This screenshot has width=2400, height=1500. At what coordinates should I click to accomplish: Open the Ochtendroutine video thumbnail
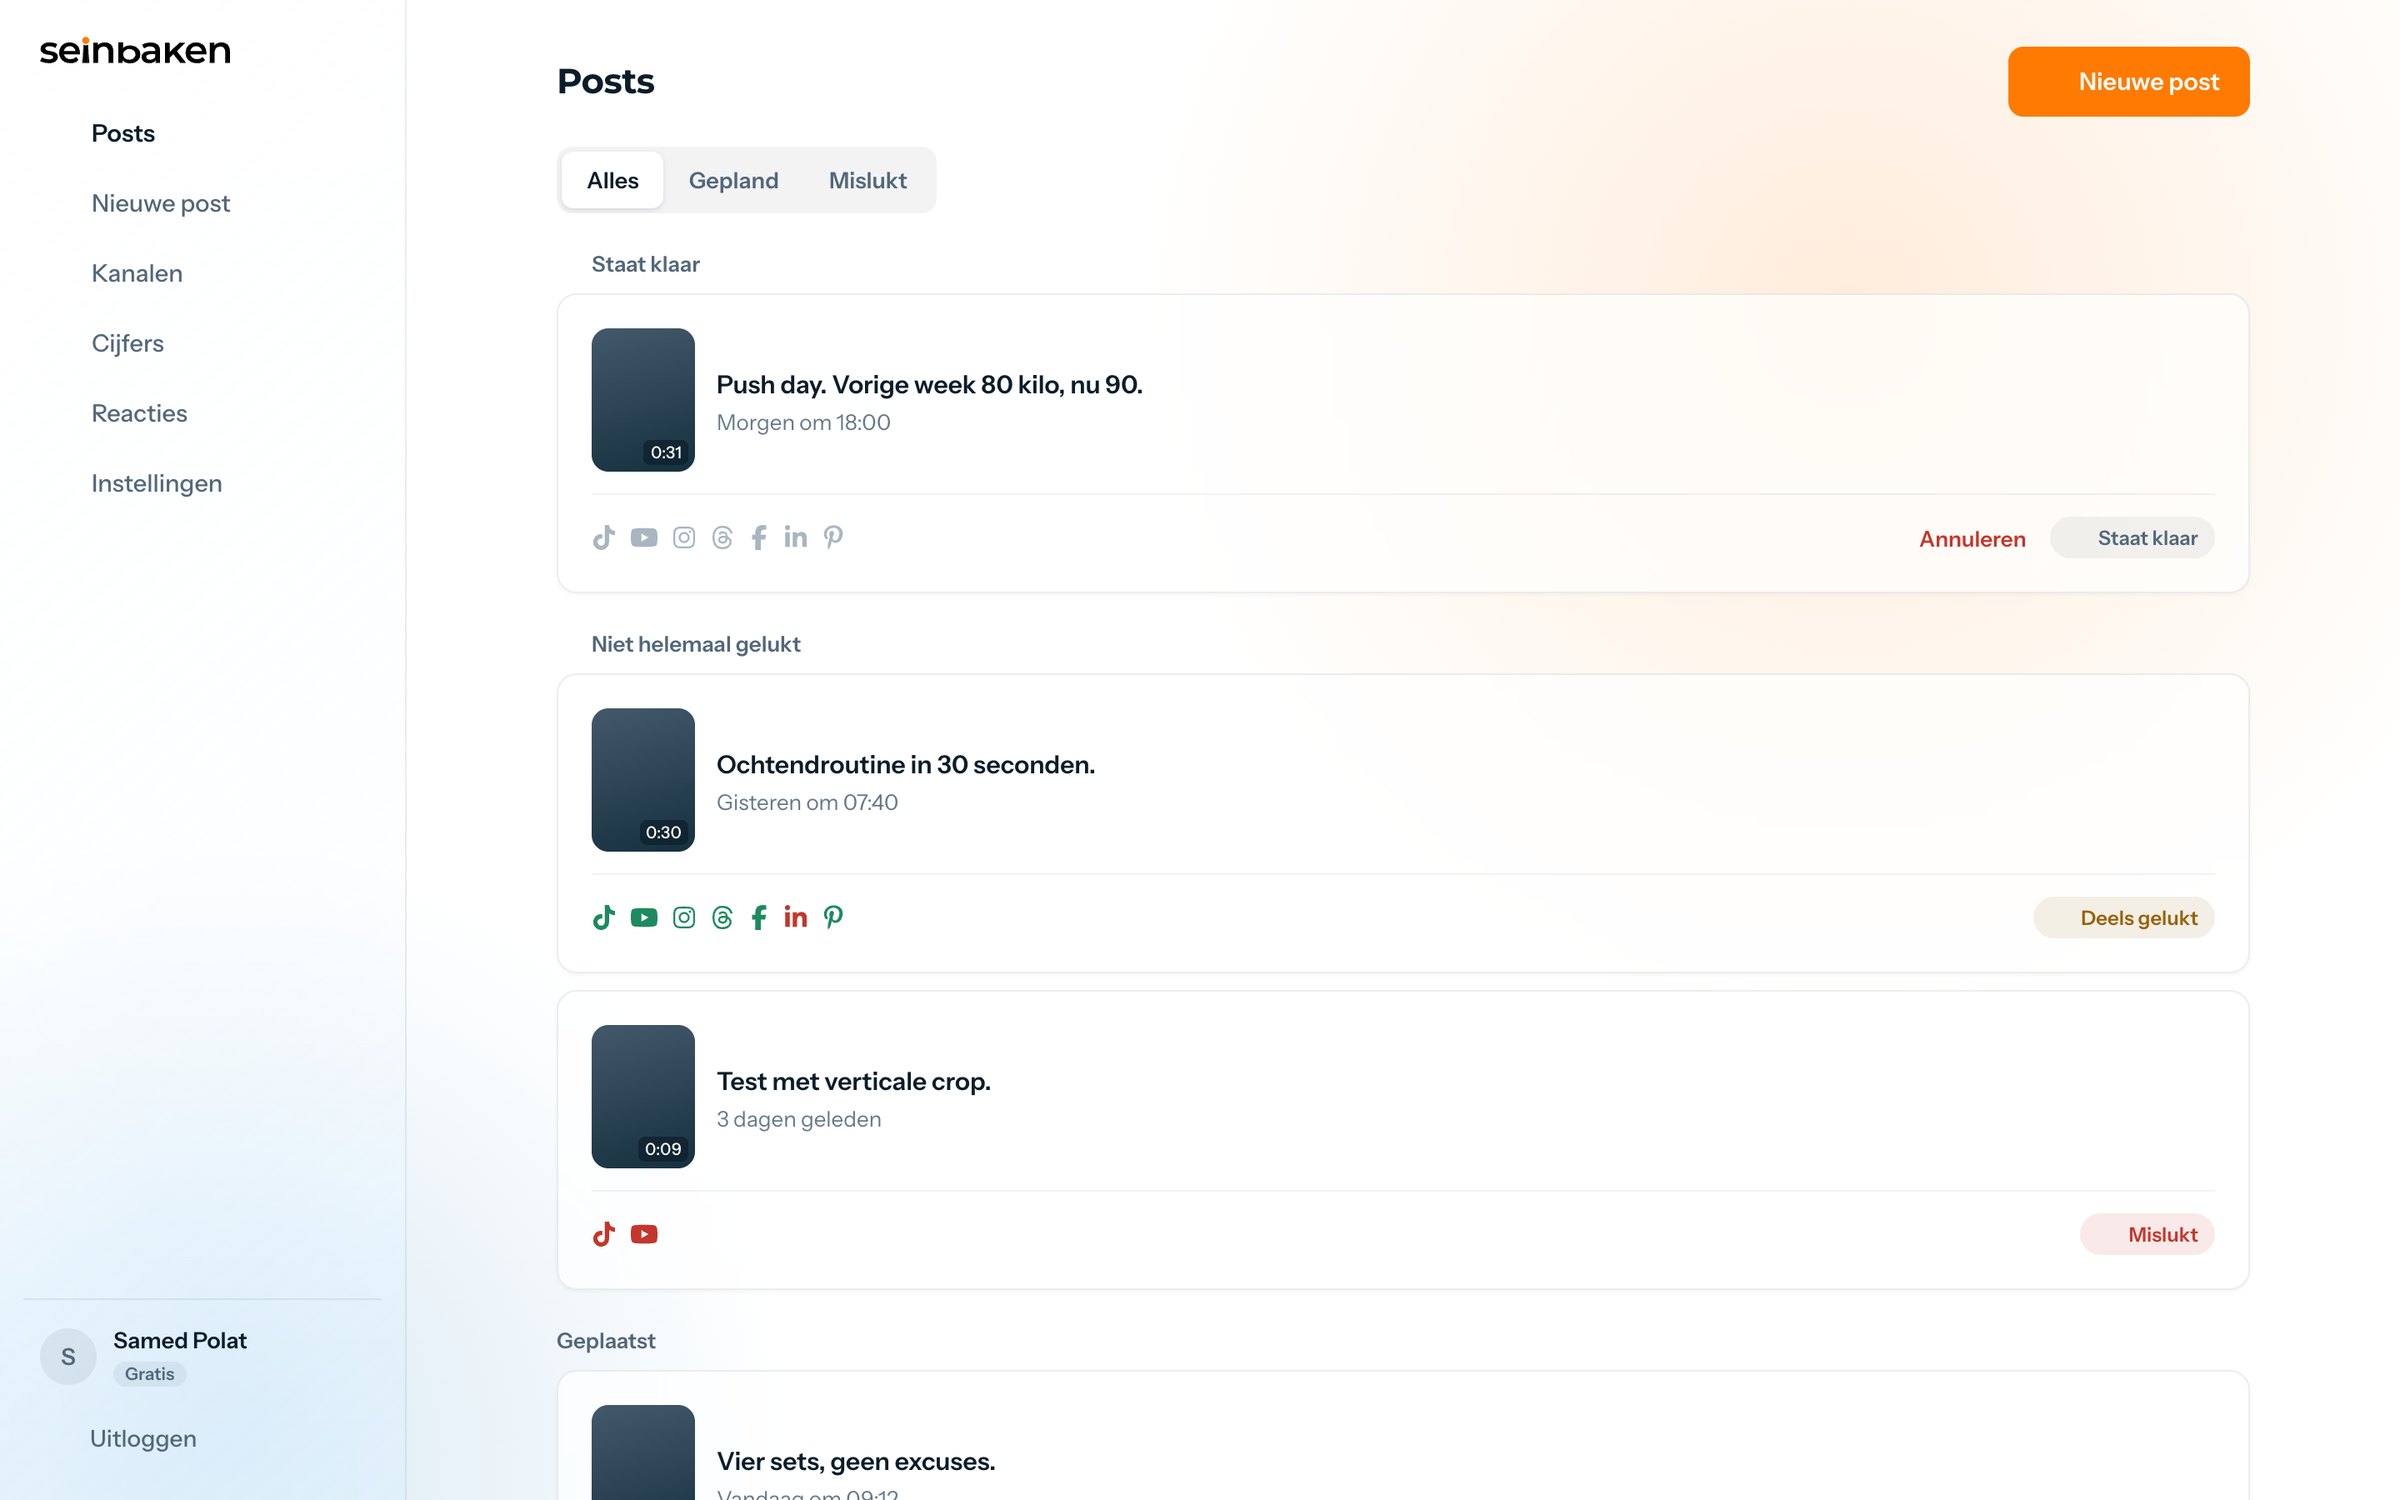point(643,780)
